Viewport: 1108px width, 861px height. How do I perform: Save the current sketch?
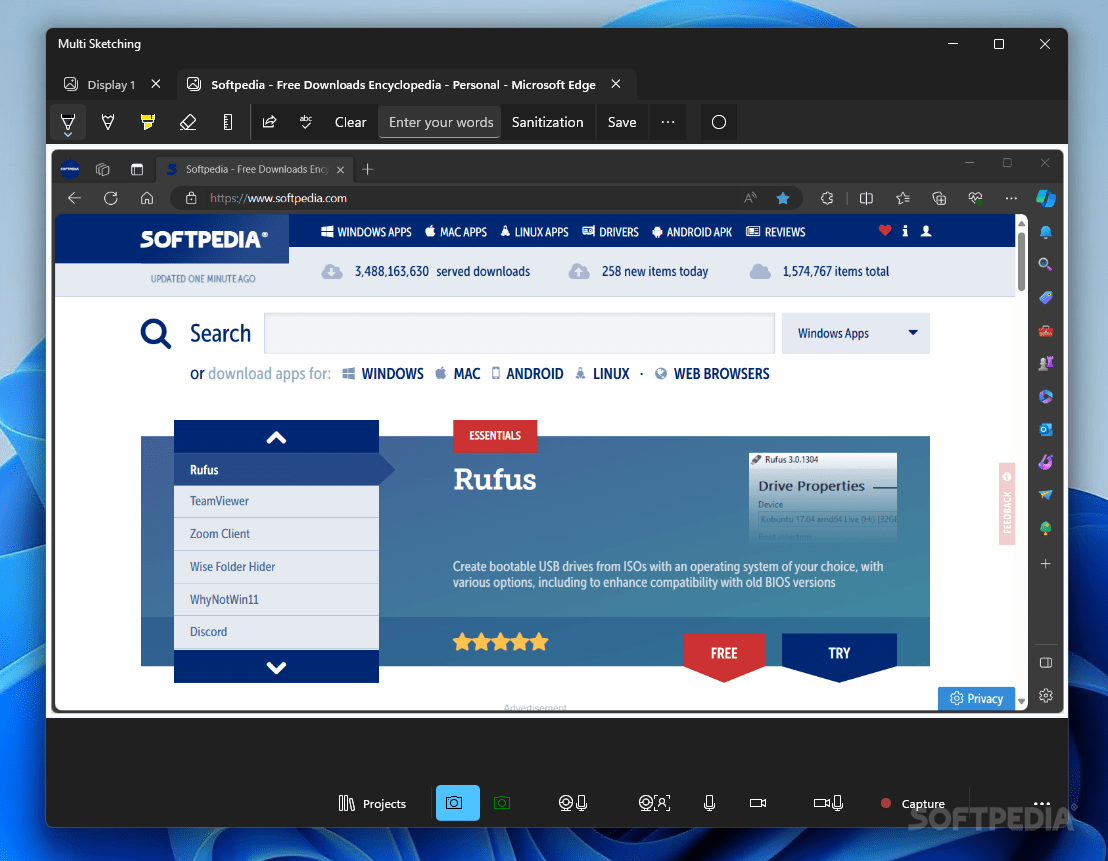622,122
